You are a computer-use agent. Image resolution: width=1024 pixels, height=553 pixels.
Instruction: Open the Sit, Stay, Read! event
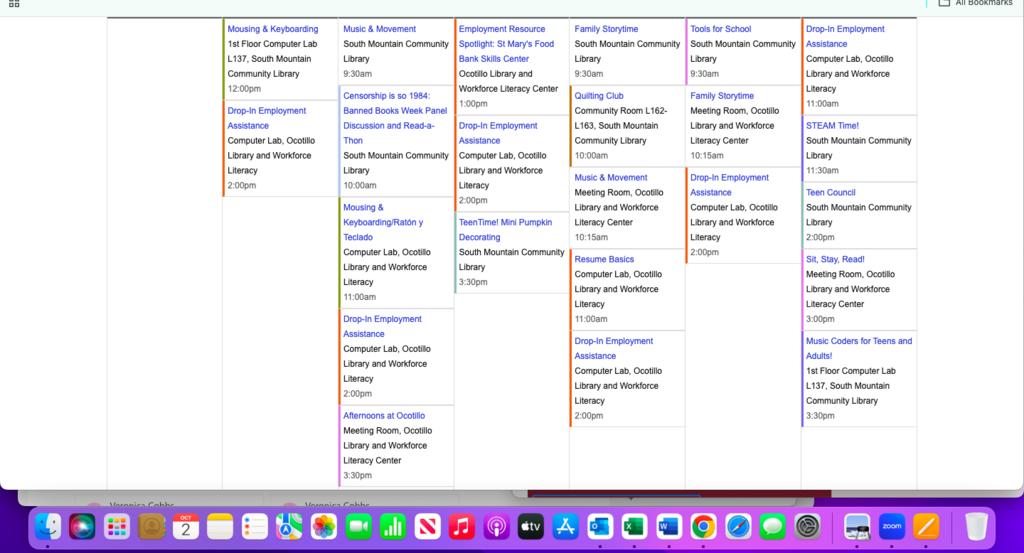click(x=835, y=259)
